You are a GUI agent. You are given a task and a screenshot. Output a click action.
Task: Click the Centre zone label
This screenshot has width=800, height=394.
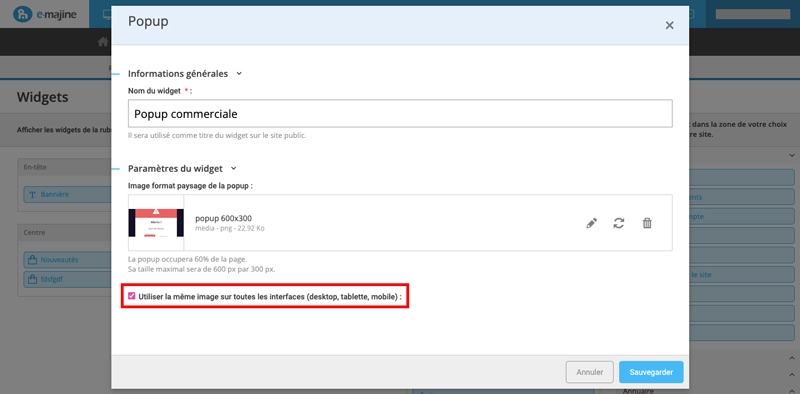(35, 233)
